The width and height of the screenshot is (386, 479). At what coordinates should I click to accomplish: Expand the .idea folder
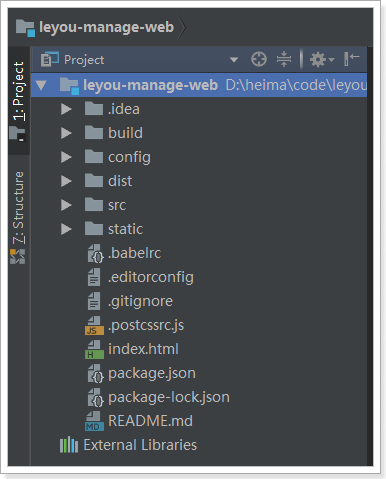(66, 109)
